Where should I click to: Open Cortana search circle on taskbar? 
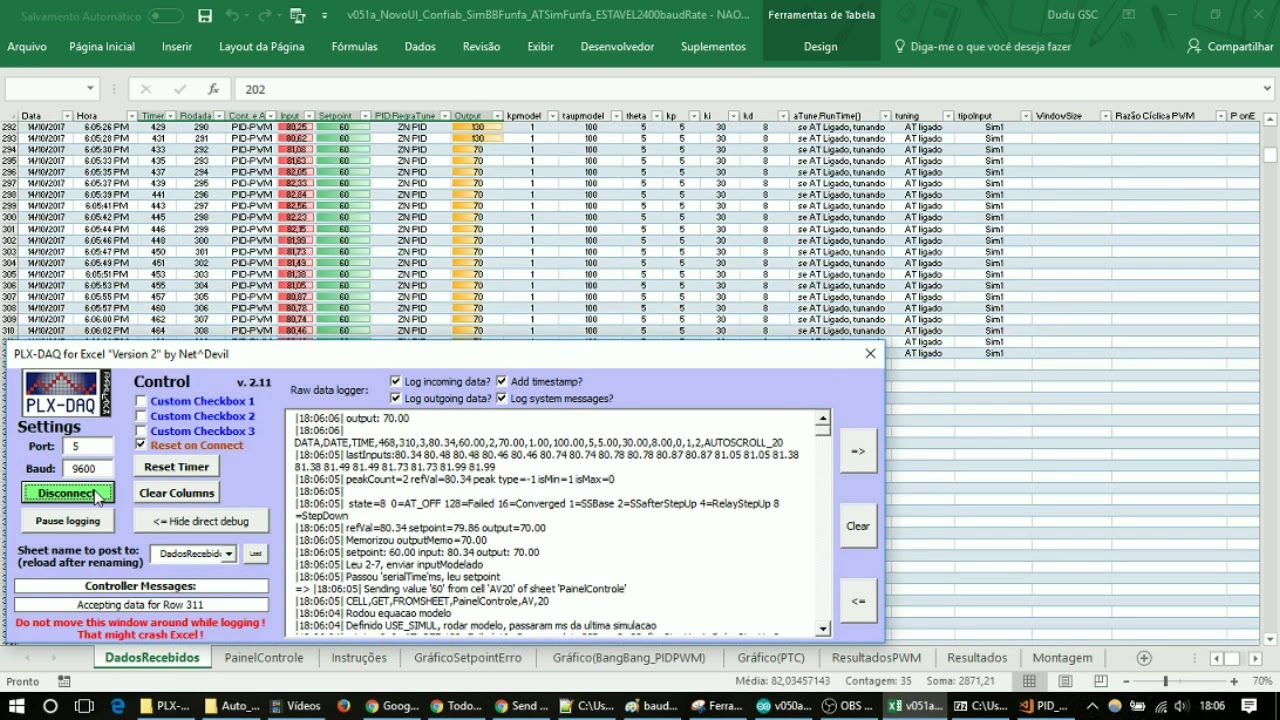(50, 706)
